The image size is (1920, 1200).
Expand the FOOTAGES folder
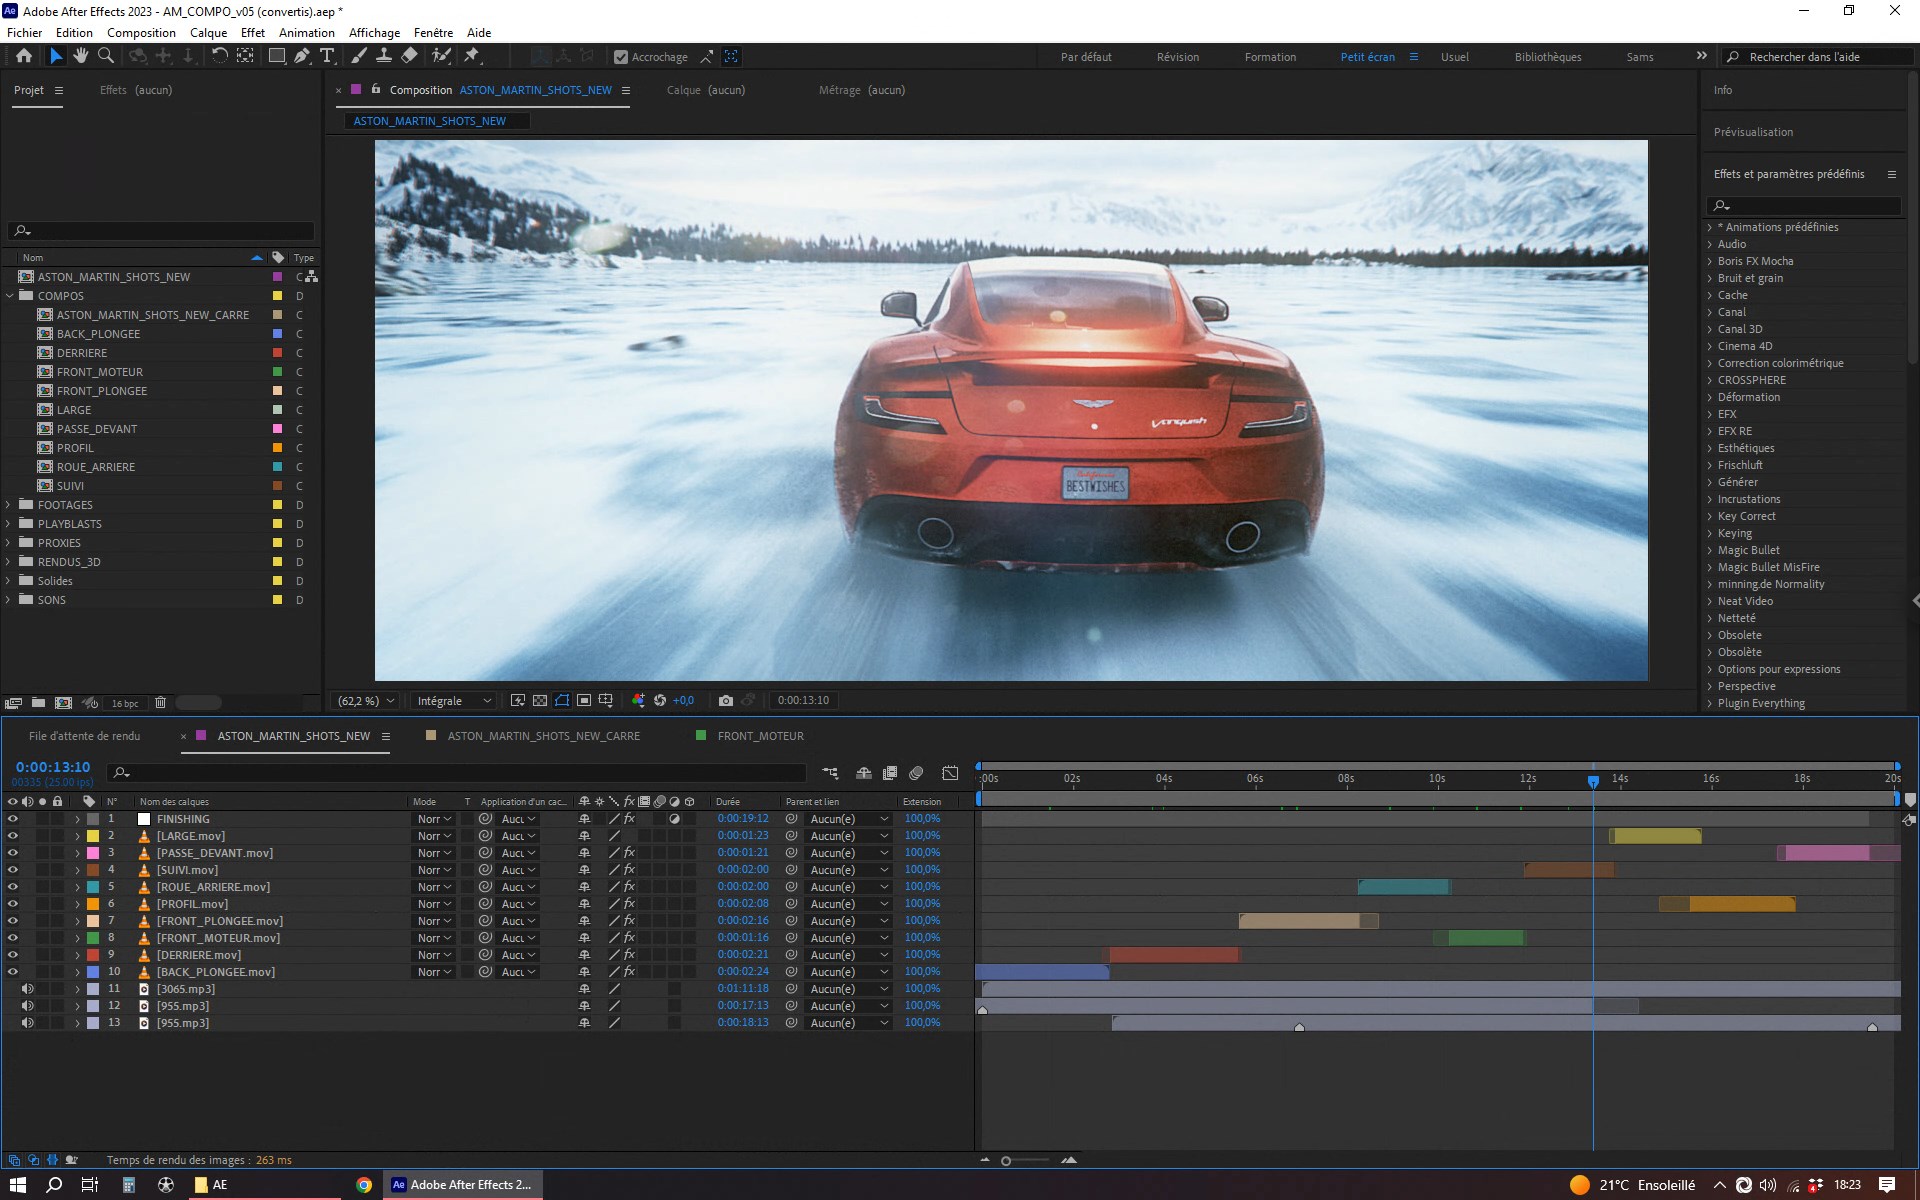[x=9, y=505]
